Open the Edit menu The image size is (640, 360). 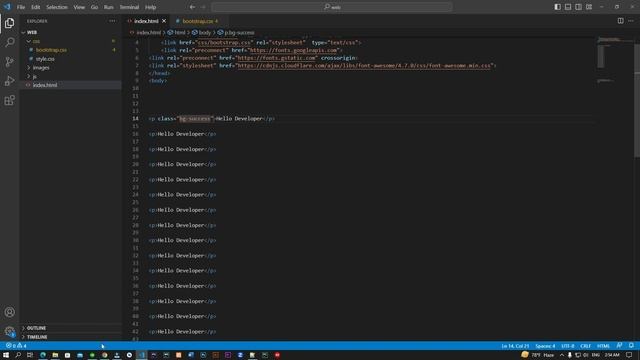pos(36,7)
